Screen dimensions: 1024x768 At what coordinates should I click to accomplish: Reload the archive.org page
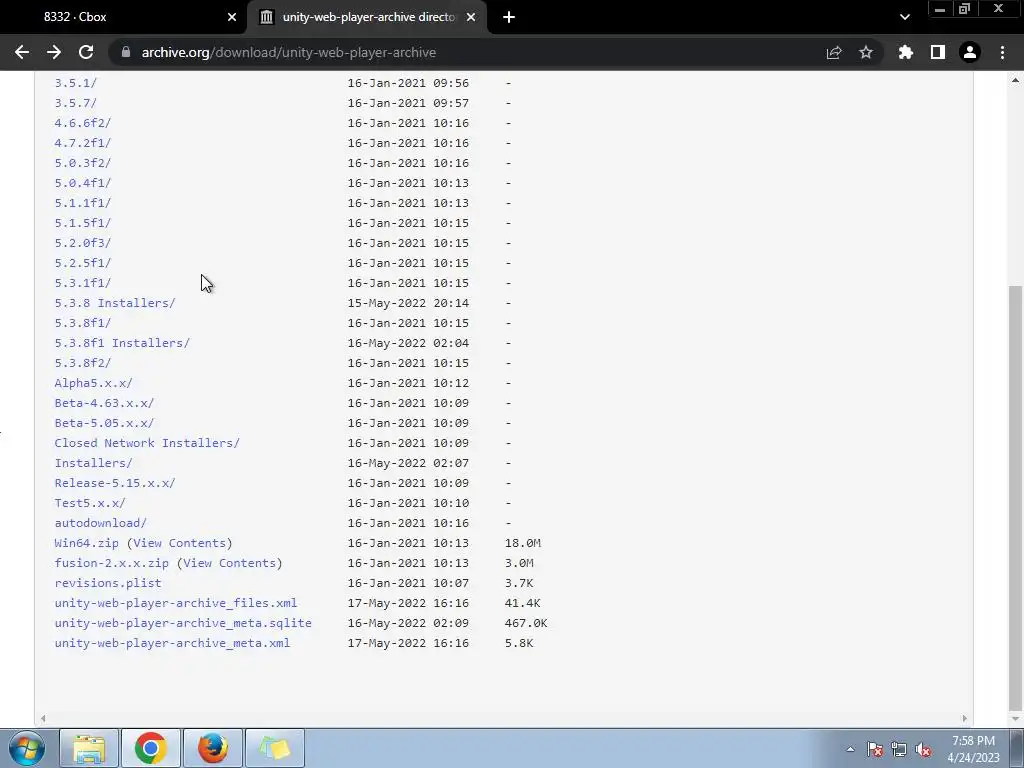(86, 52)
